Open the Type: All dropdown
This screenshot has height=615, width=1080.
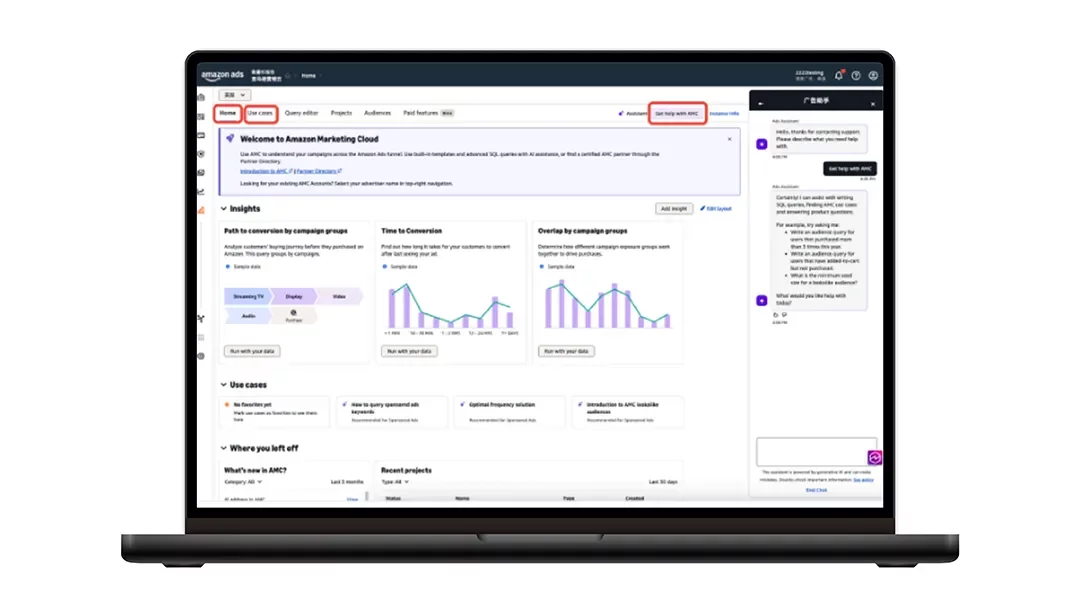[x=395, y=482]
